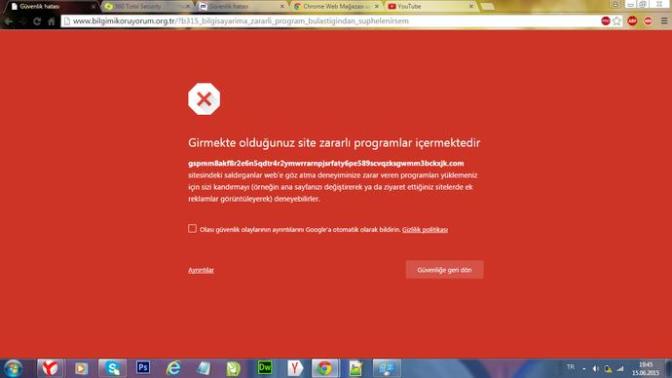Launch Dreamweaver from the taskbar
The height and width of the screenshot is (378, 672).
coord(264,368)
